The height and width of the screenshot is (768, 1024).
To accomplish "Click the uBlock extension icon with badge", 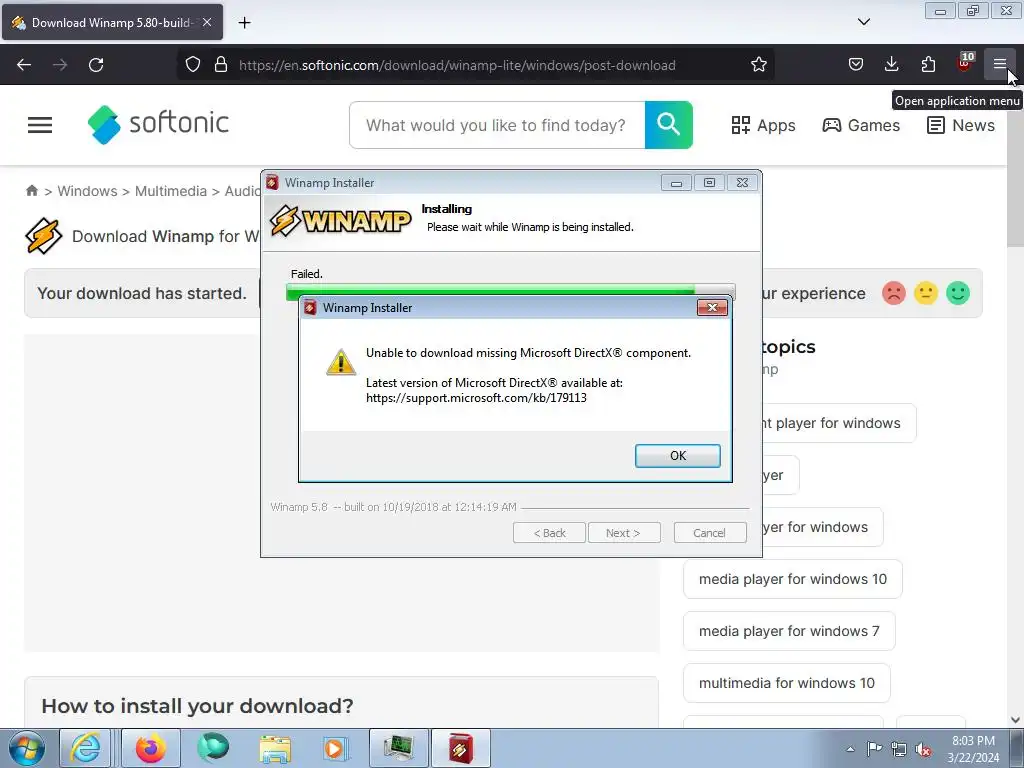I will pos(965,63).
